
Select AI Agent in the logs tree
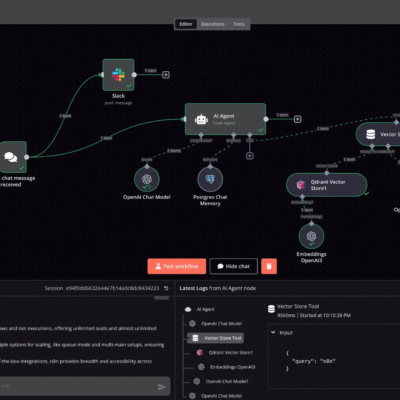[x=205, y=309]
